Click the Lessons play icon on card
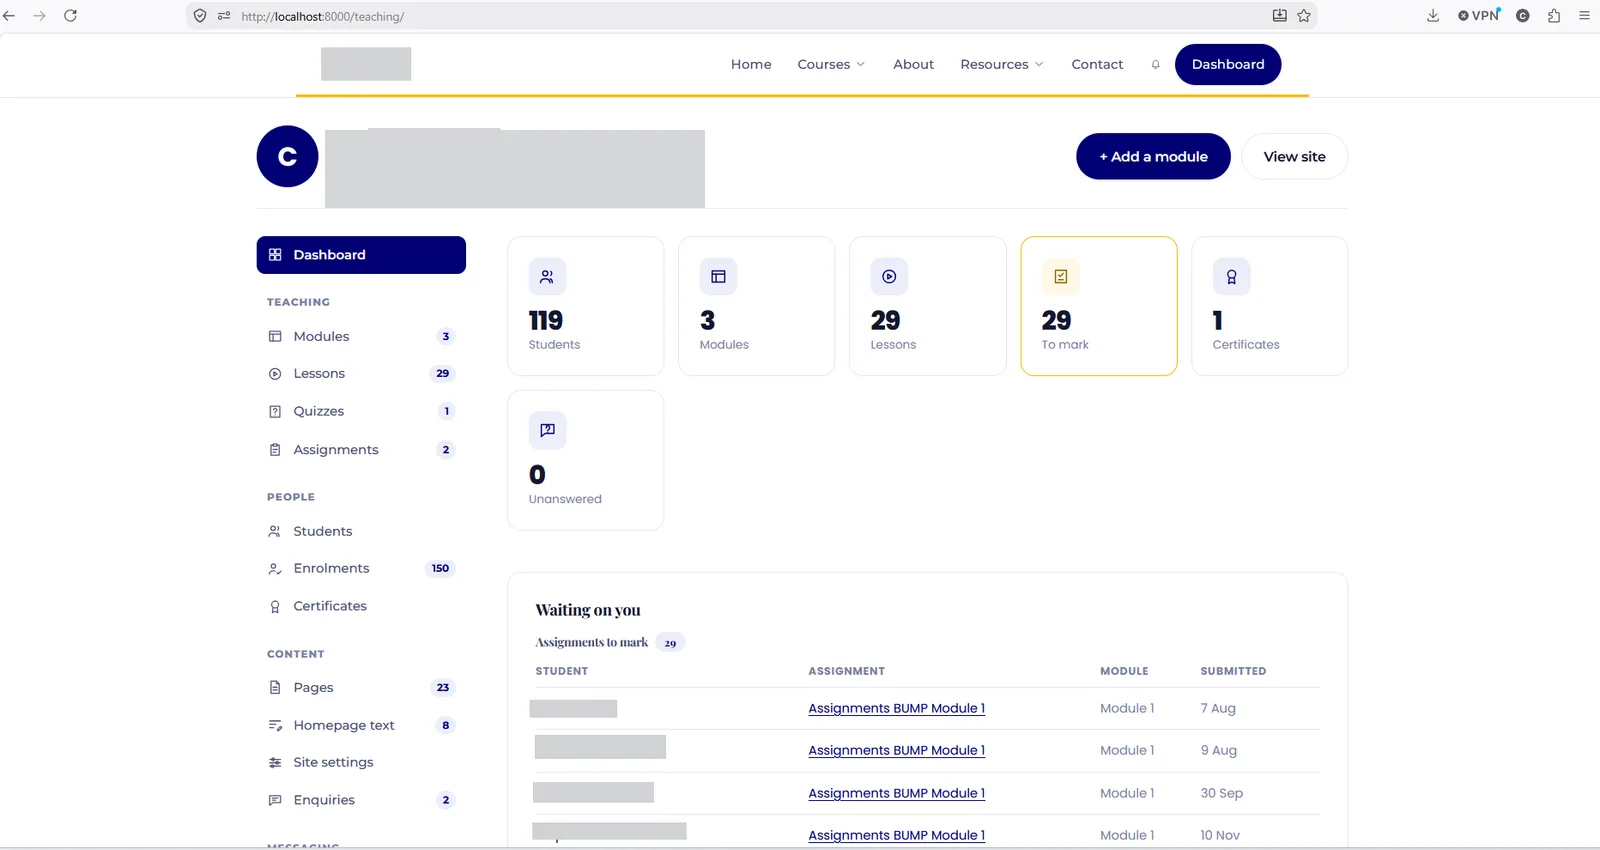Viewport: 1600px width, 850px height. pos(889,277)
